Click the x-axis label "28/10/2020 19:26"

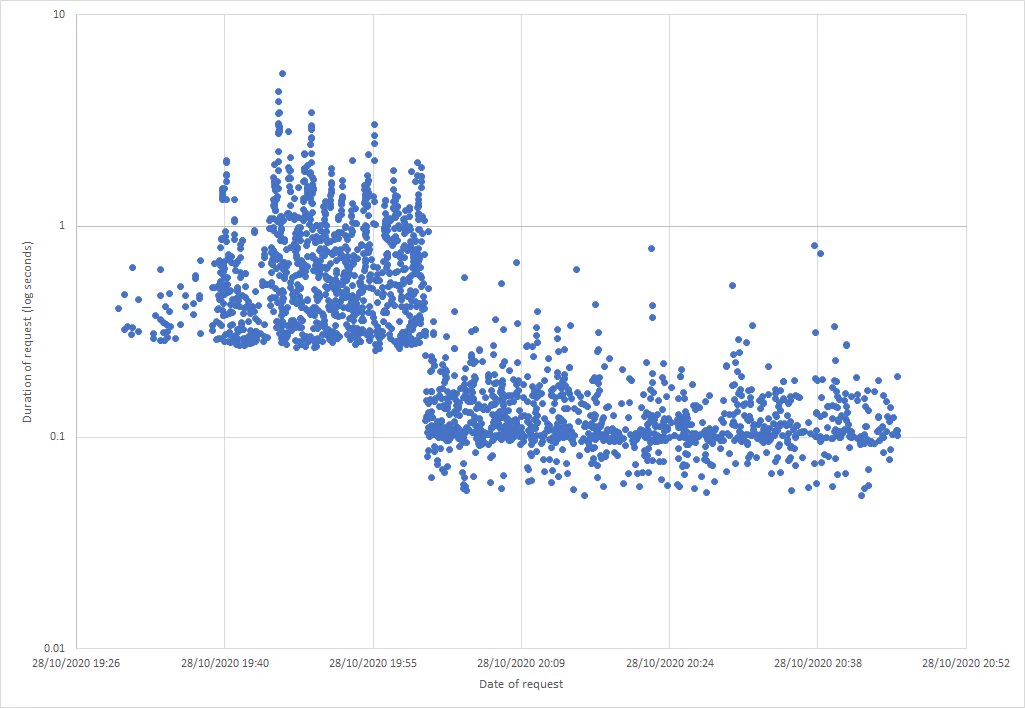pyautogui.click(x=76, y=664)
